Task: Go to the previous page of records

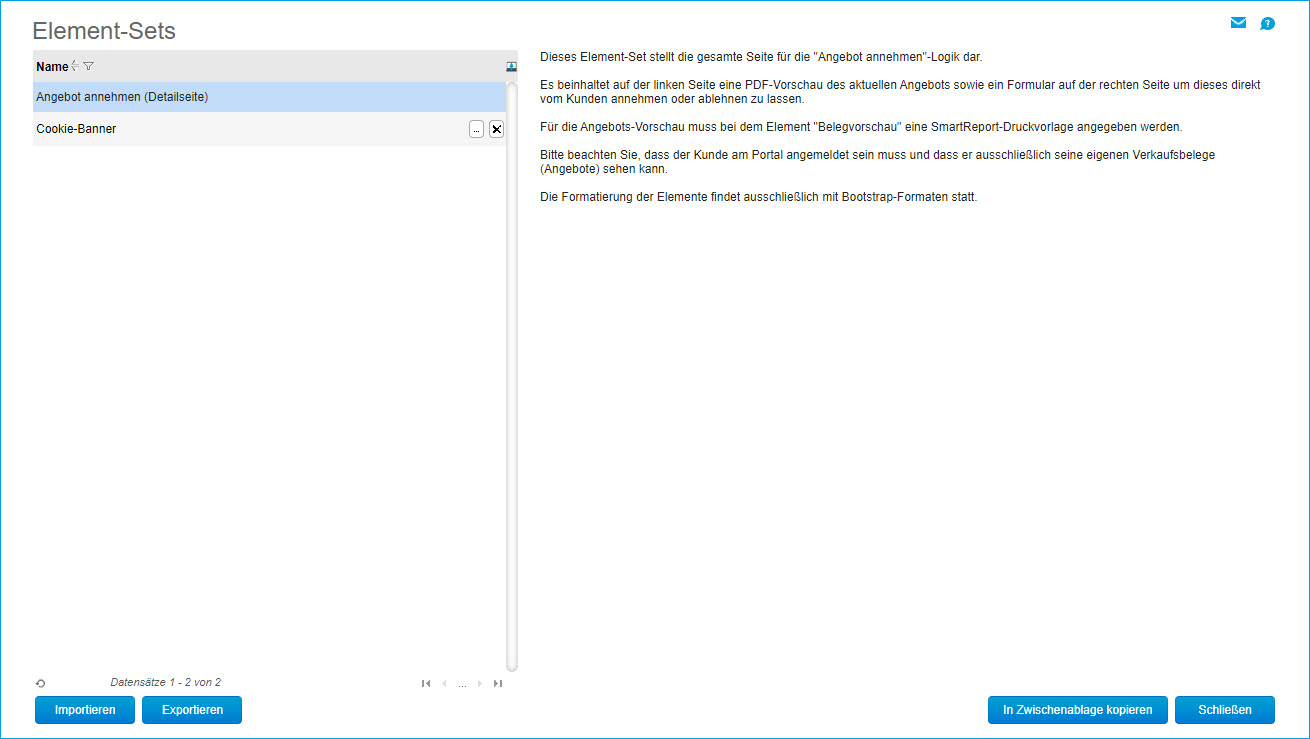Action: (444, 684)
